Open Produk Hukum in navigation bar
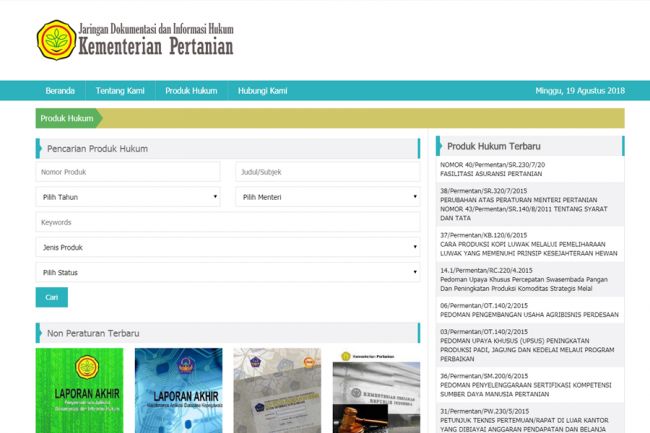This screenshot has height=433, width=650. pyautogui.click(x=191, y=91)
